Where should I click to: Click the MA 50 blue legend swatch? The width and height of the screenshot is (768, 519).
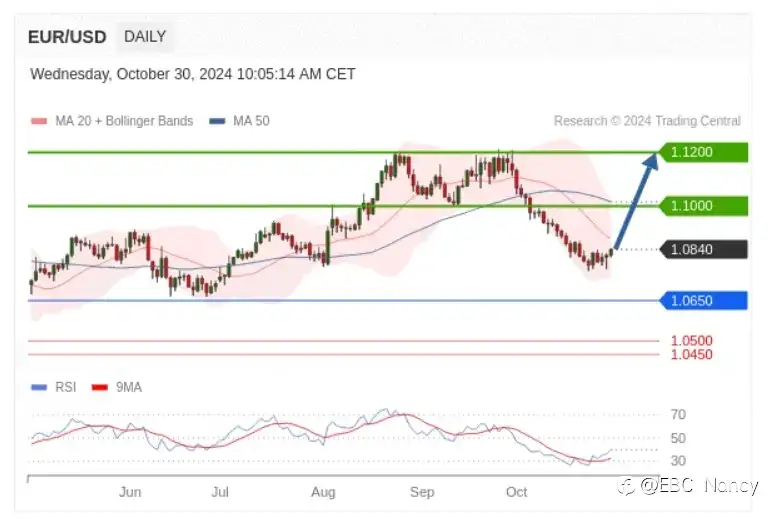pos(217,121)
